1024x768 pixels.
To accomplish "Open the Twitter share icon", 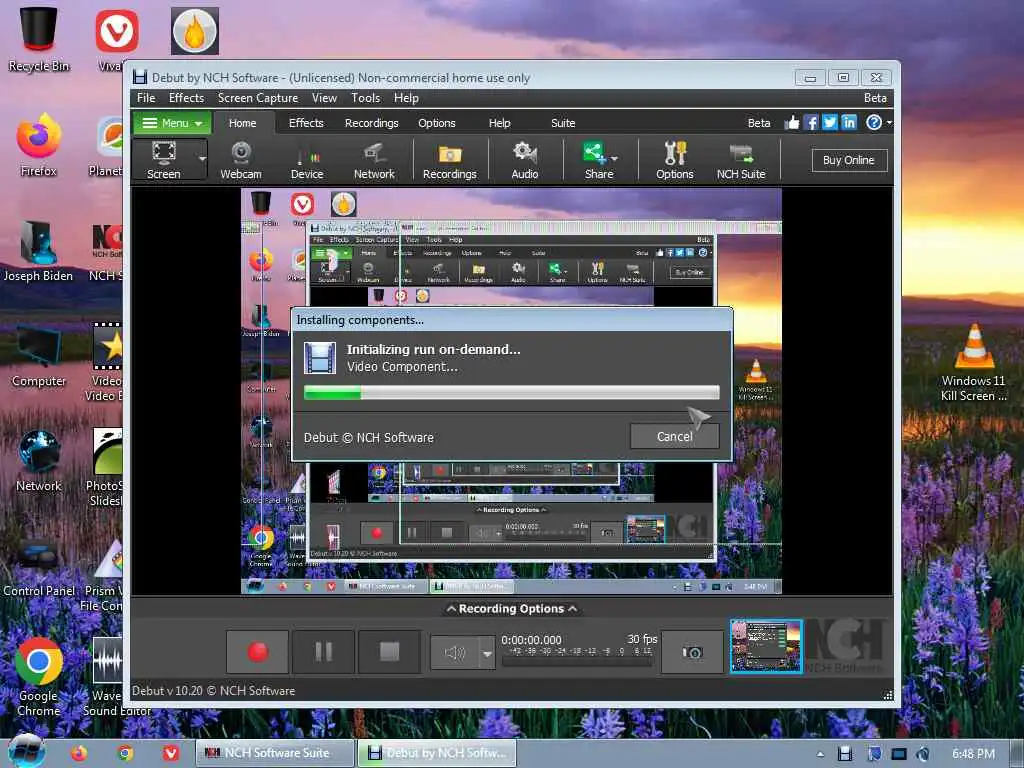I will point(830,122).
